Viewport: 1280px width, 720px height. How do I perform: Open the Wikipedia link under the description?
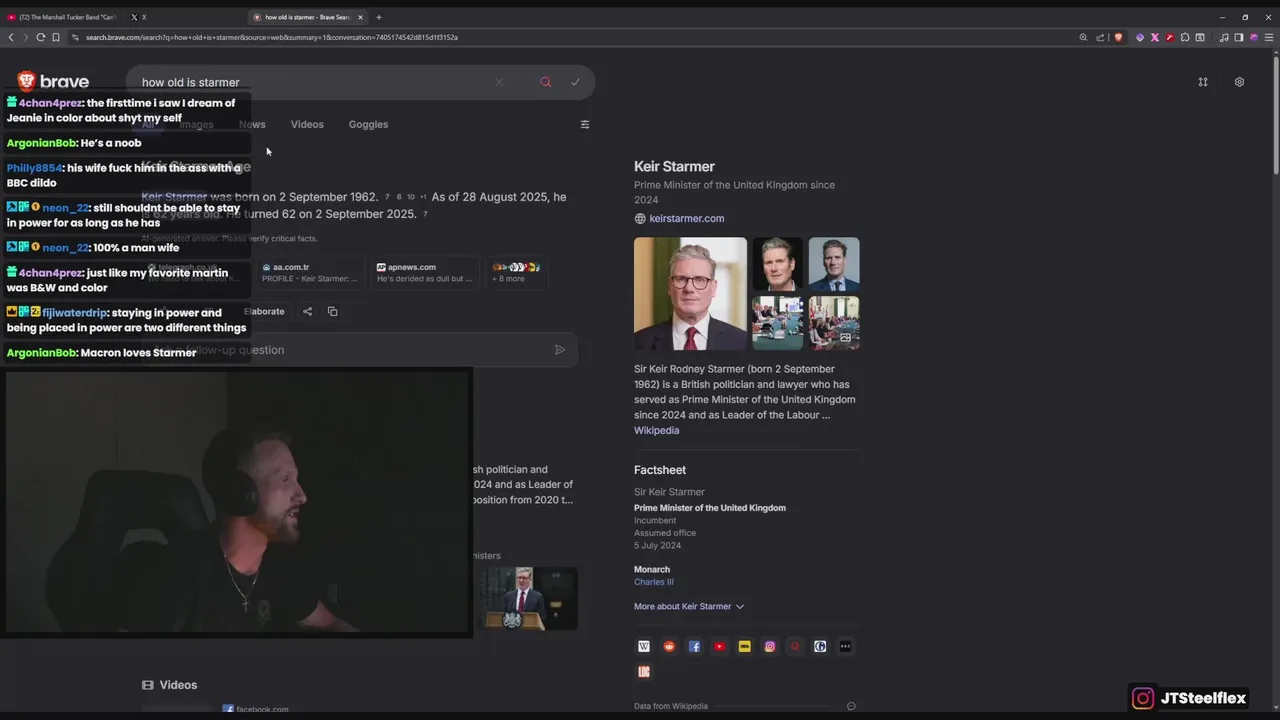656,430
